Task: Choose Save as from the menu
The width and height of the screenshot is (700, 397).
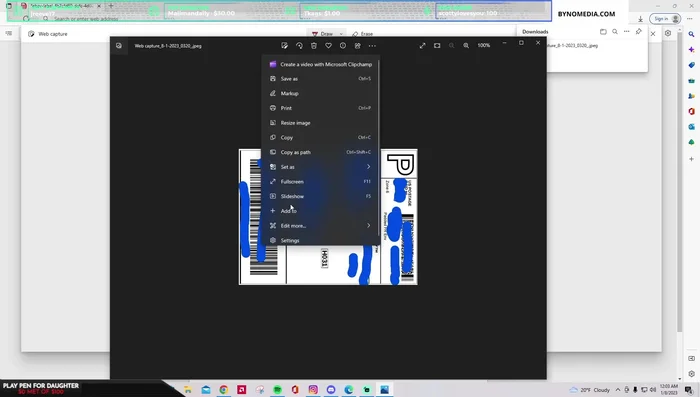Action: 321,79
